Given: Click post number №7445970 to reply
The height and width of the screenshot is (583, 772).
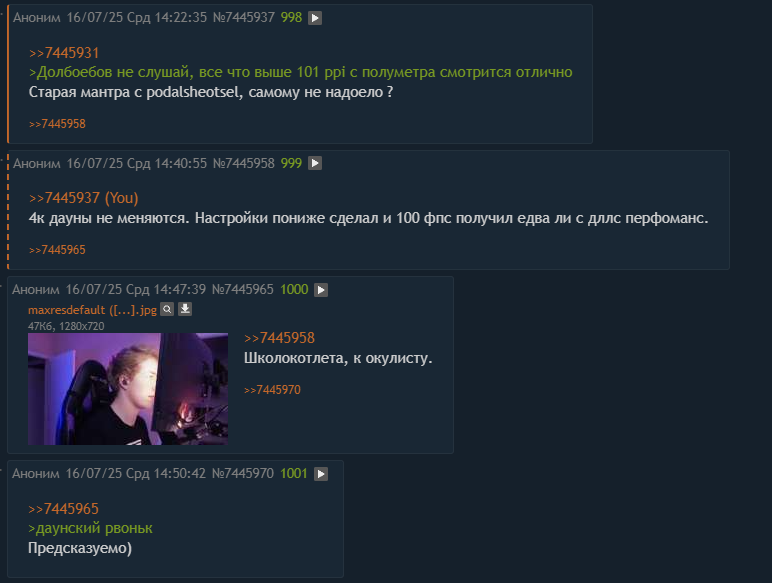Looking at the screenshot, I should [243, 474].
